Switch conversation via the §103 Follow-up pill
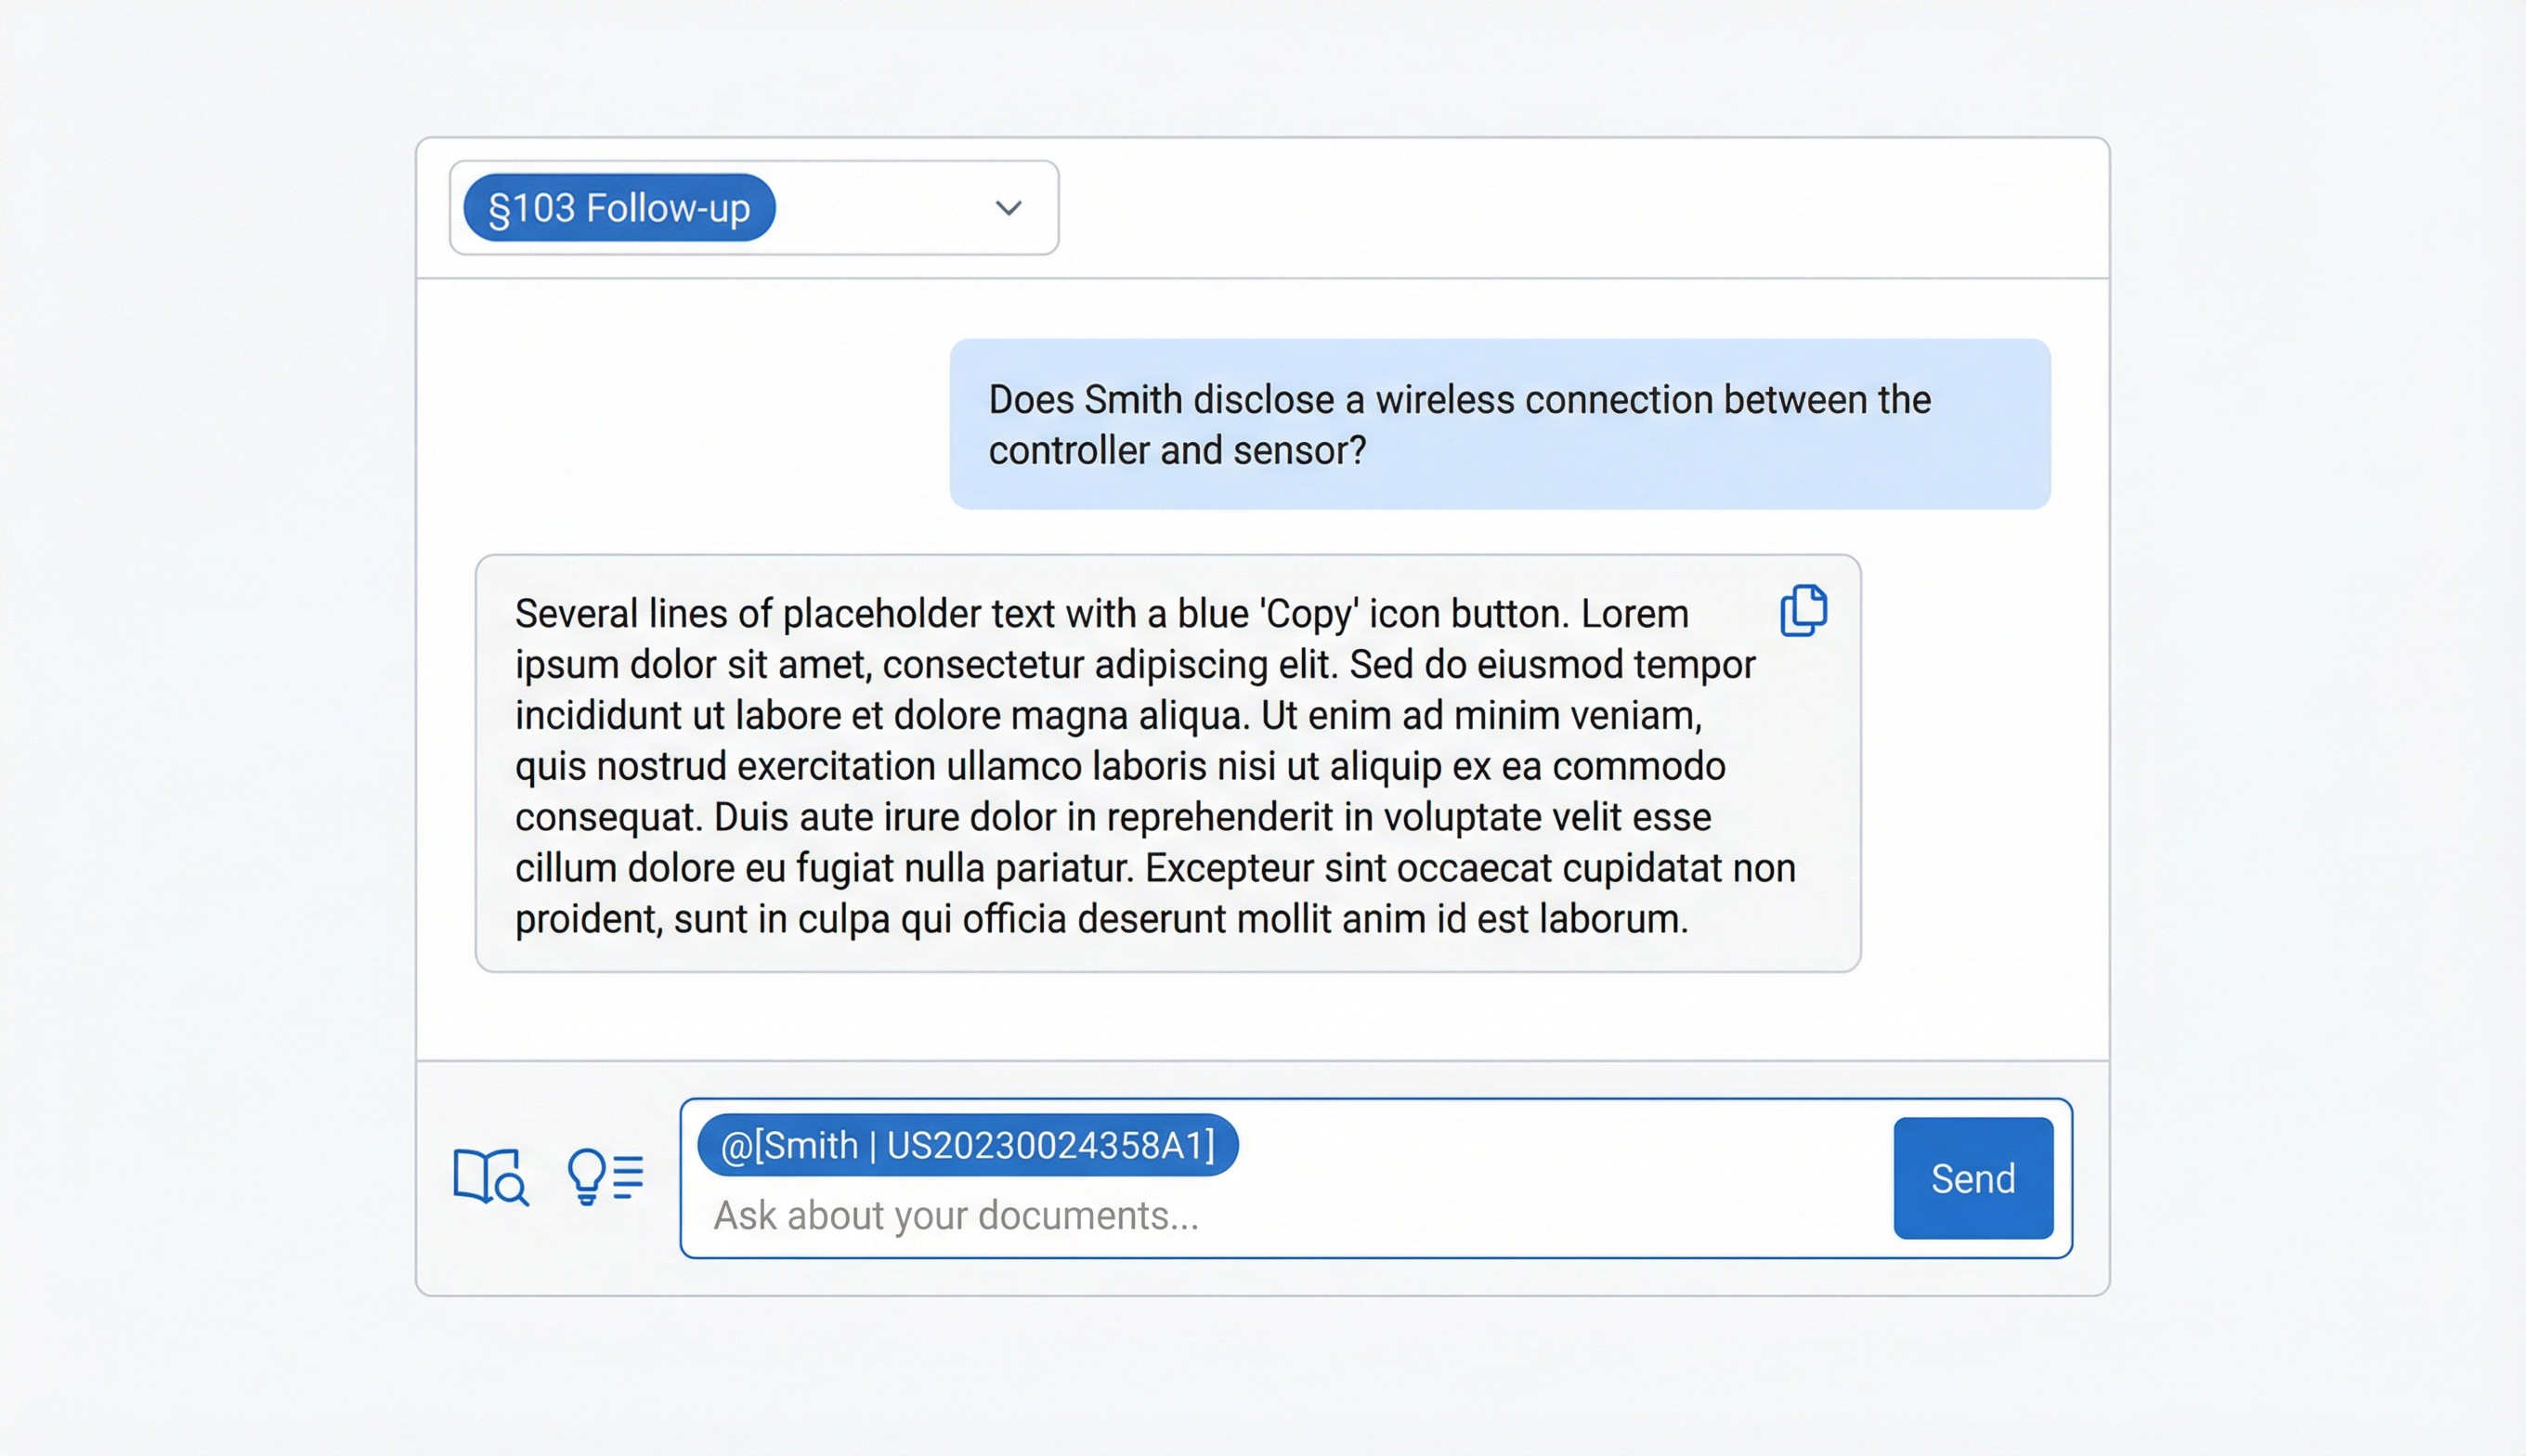The image size is (2526, 1456). (x=619, y=207)
